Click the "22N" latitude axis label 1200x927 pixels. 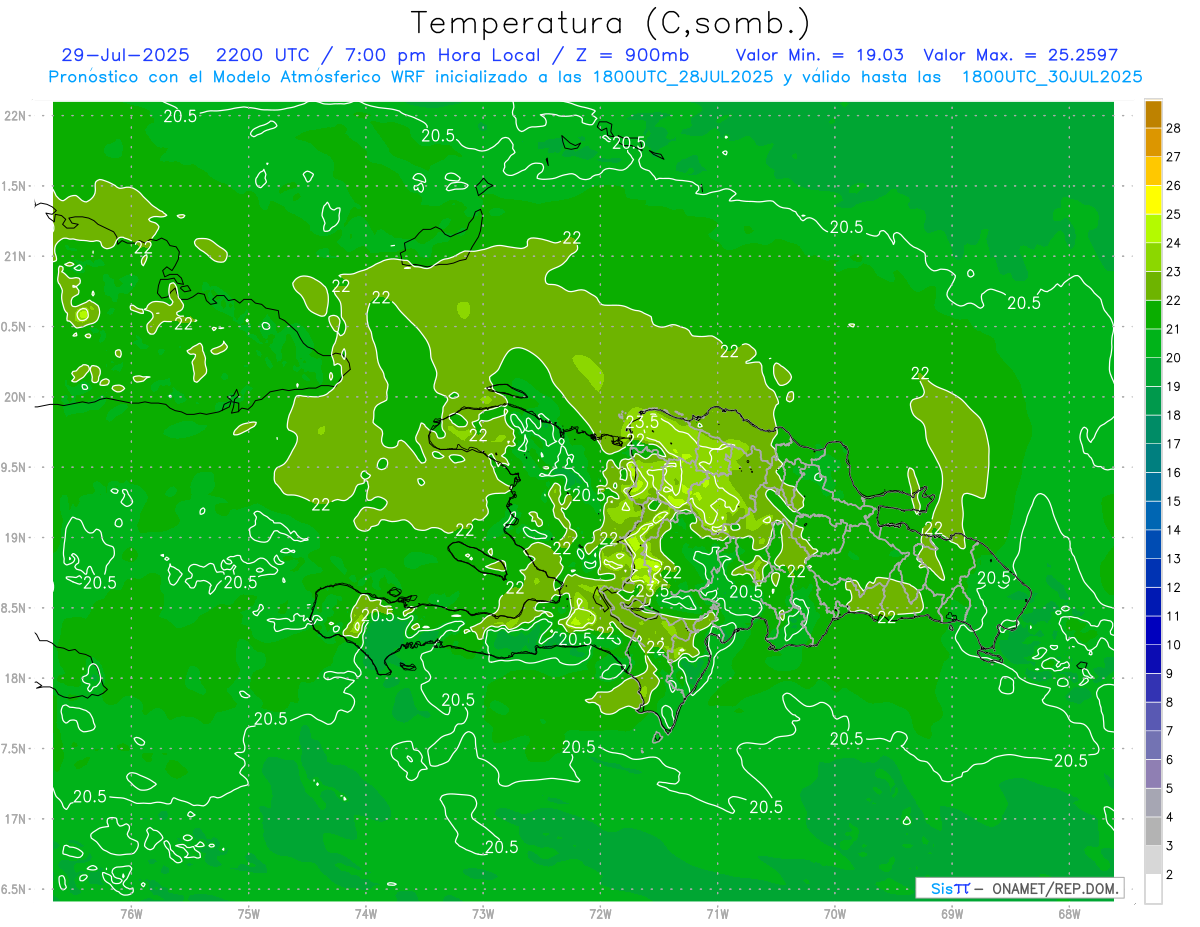pos(17,116)
